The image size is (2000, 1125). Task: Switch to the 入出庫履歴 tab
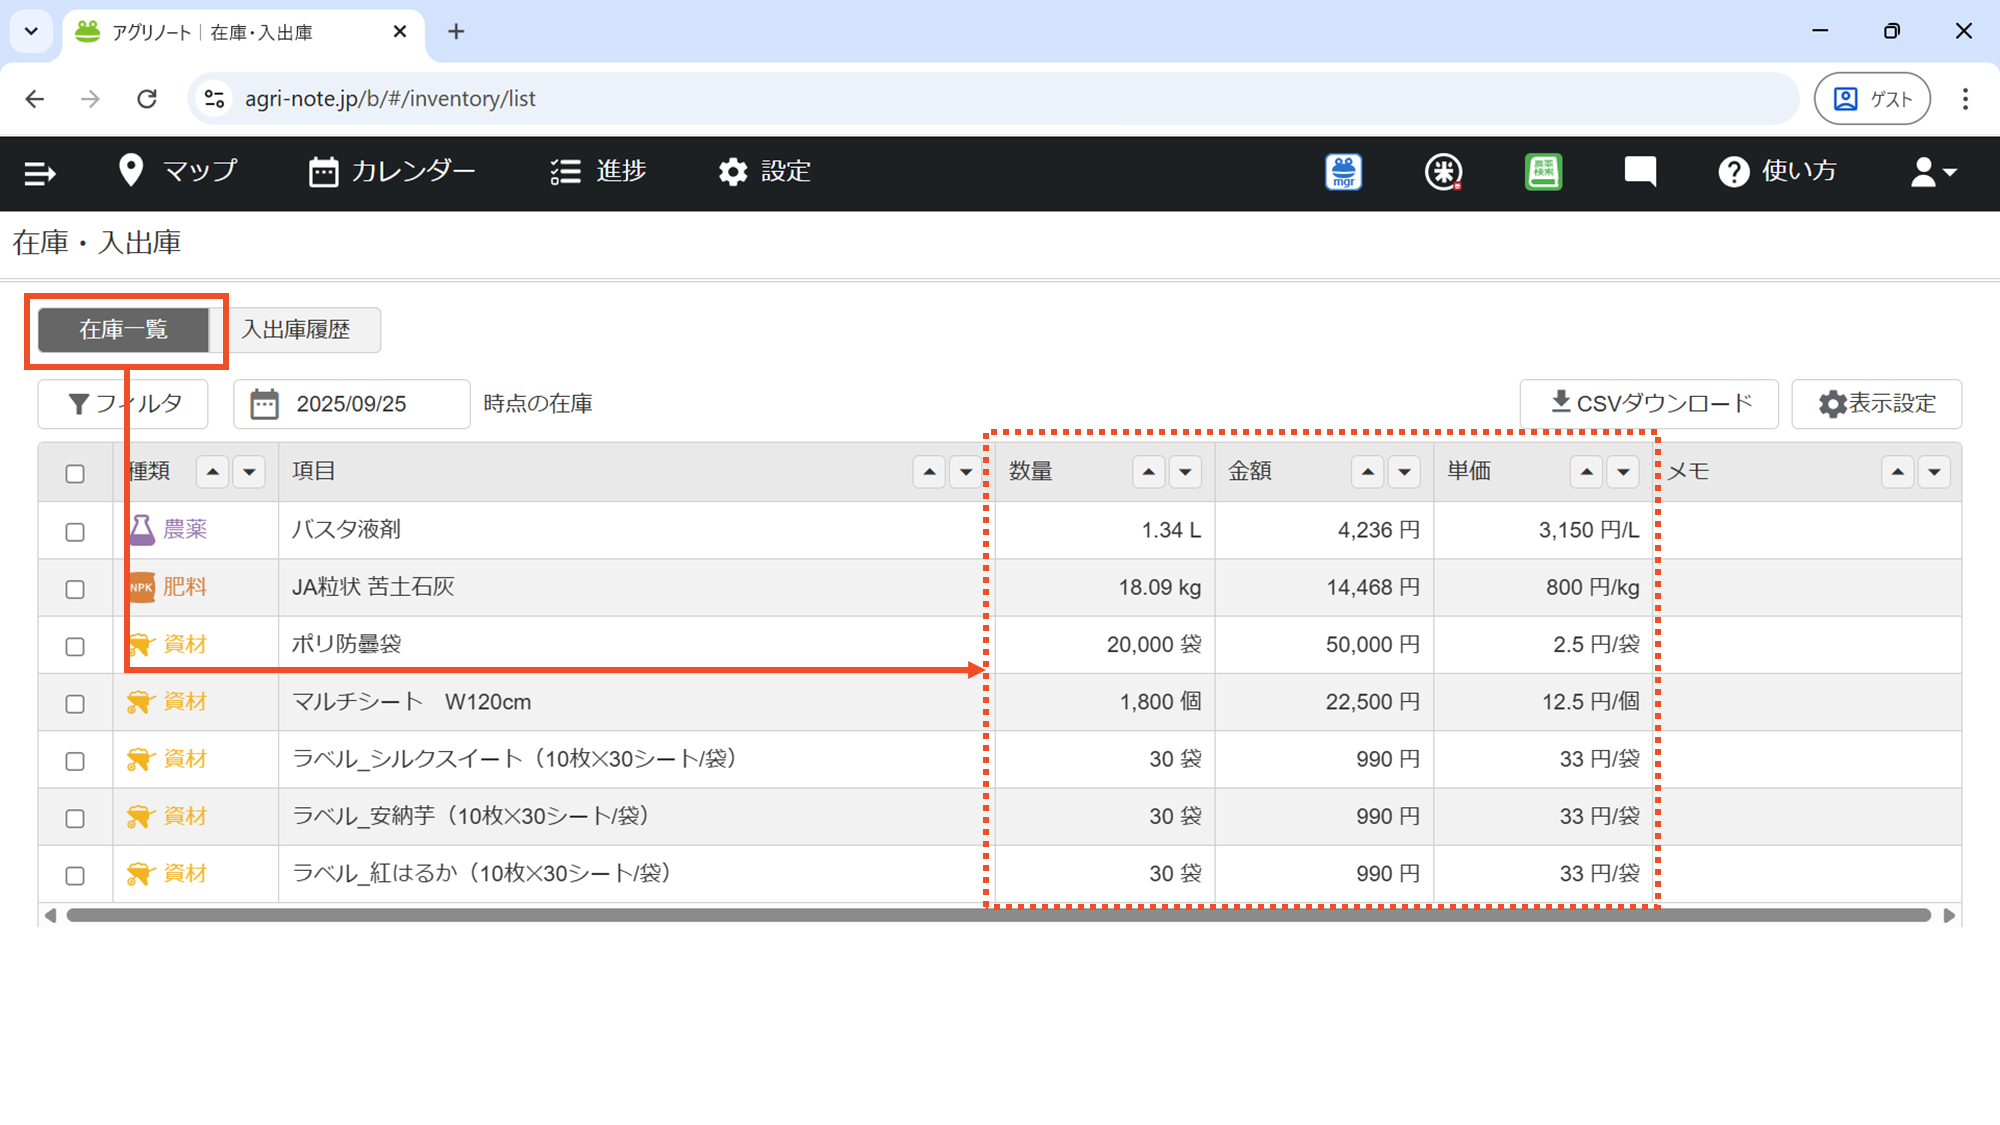click(x=296, y=330)
